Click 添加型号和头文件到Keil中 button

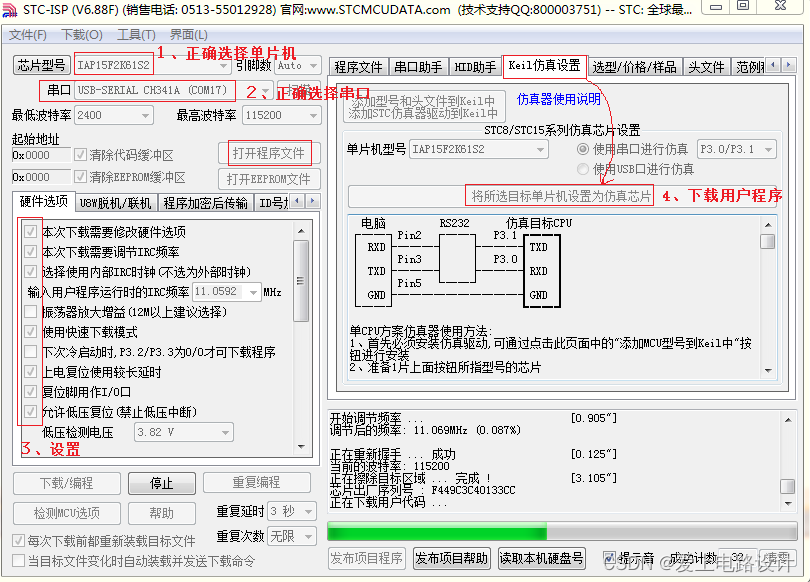(x=423, y=107)
